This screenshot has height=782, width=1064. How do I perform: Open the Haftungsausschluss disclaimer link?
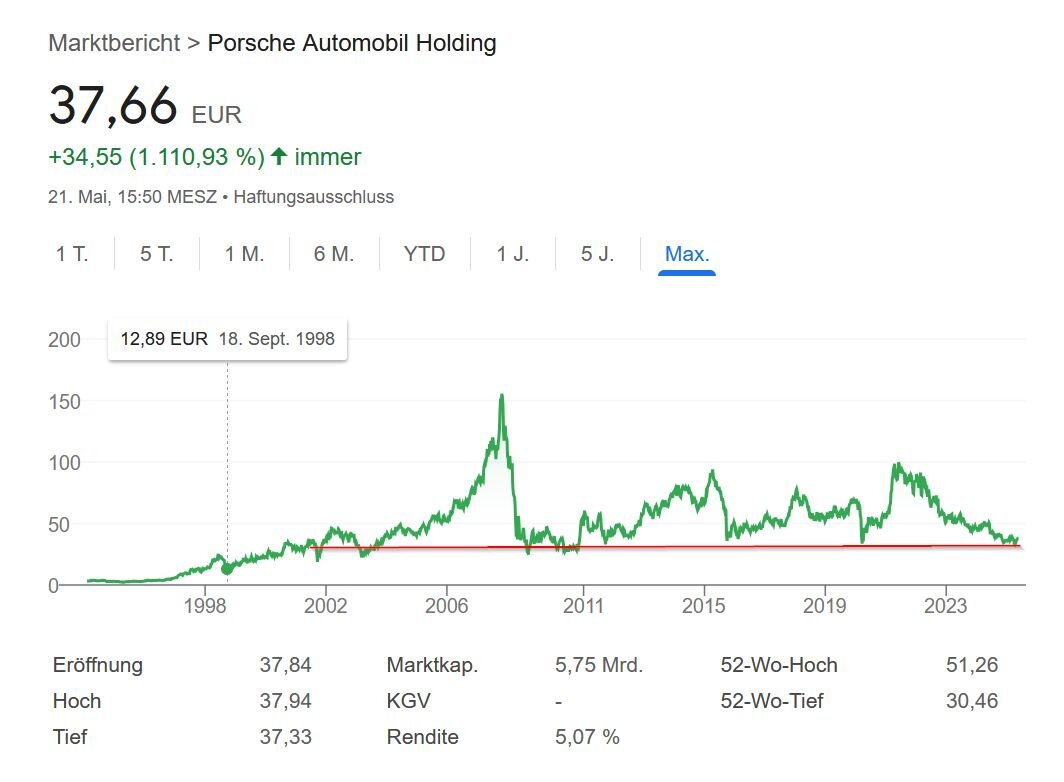pyautogui.click(x=314, y=197)
